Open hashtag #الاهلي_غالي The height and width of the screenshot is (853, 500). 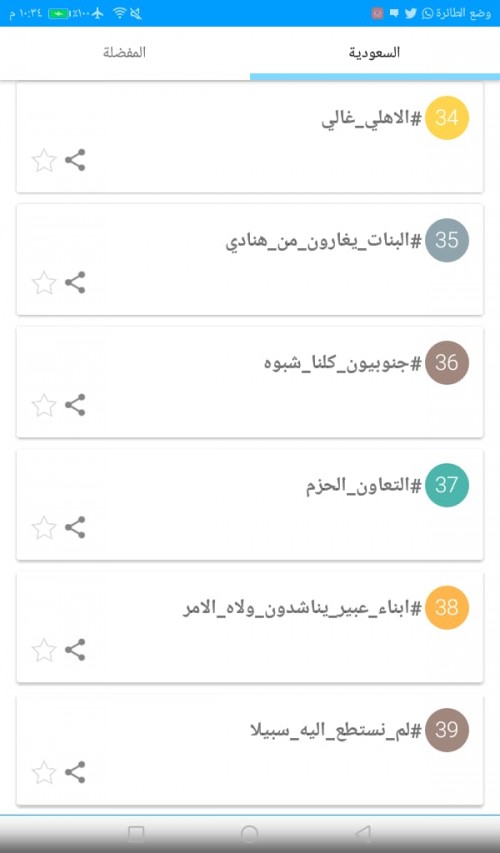(372, 119)
